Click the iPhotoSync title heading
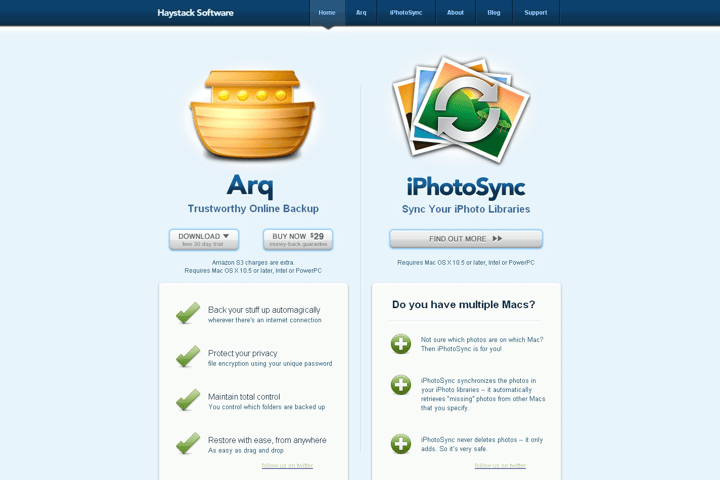720x480 pixels. click(466, 187)
